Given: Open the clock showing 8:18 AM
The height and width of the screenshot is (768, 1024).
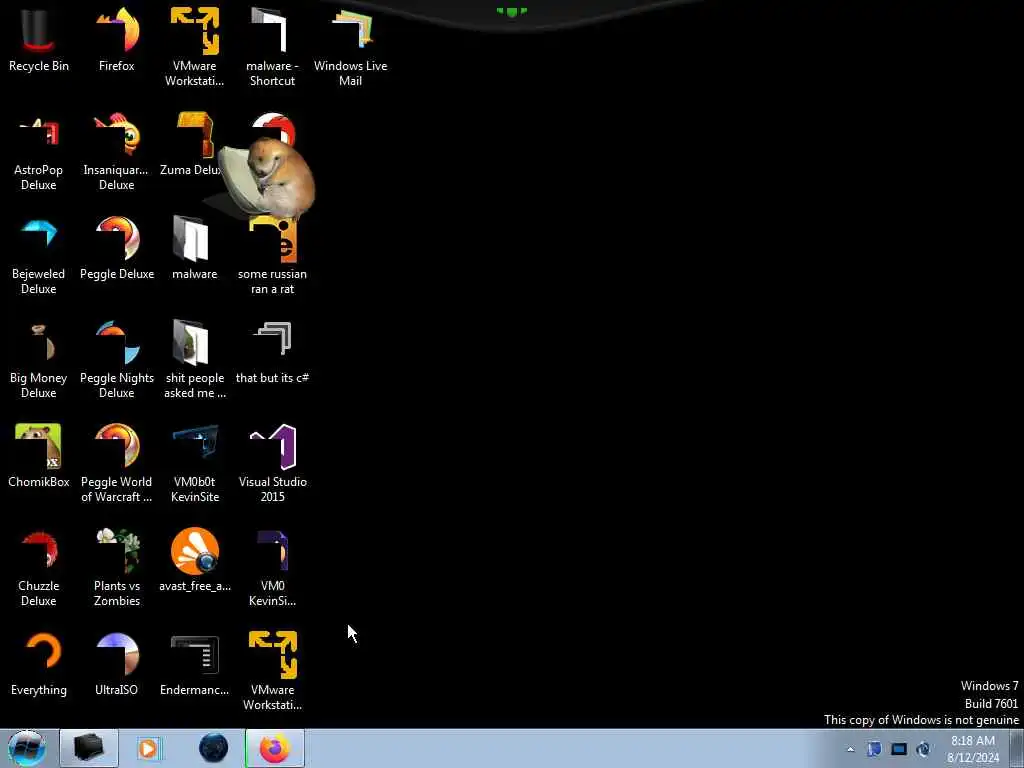Looking at the screenshot, I should coord(973,749).
